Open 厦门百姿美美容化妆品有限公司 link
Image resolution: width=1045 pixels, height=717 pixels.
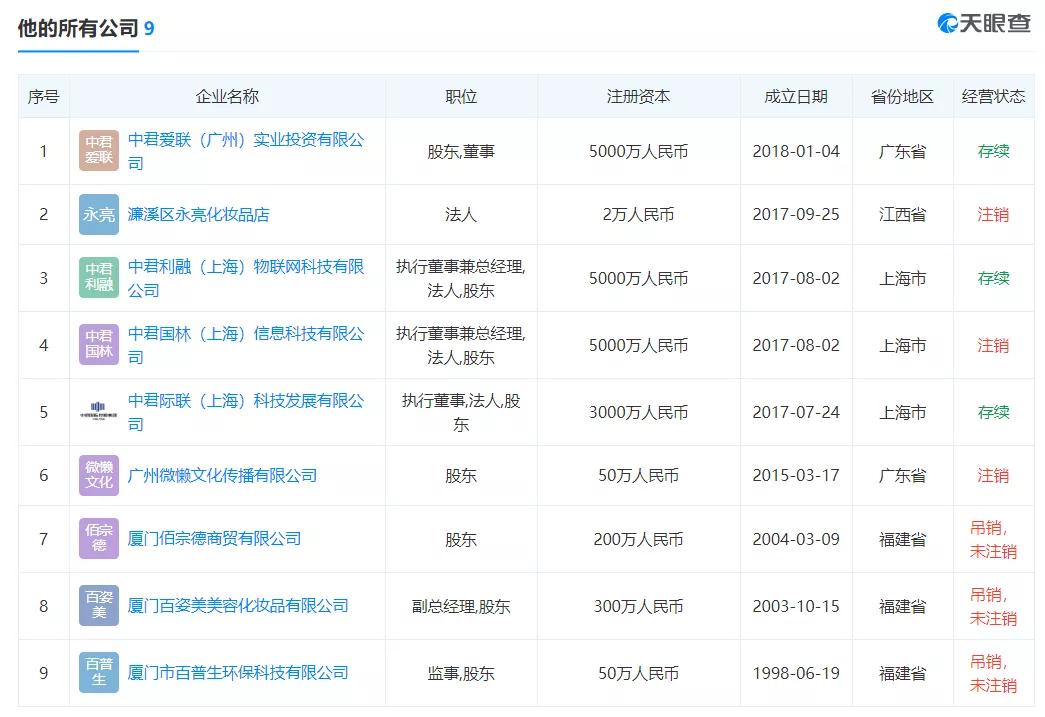tap(238, 606)
